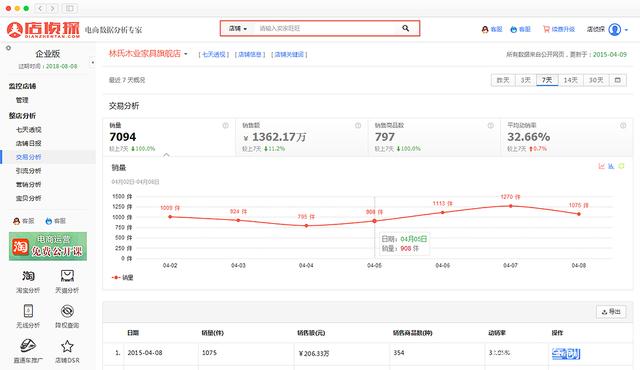This screenshot has height=370, width=640.
Task: Open 直通车推广 train icon
Action: coord(28,346)
